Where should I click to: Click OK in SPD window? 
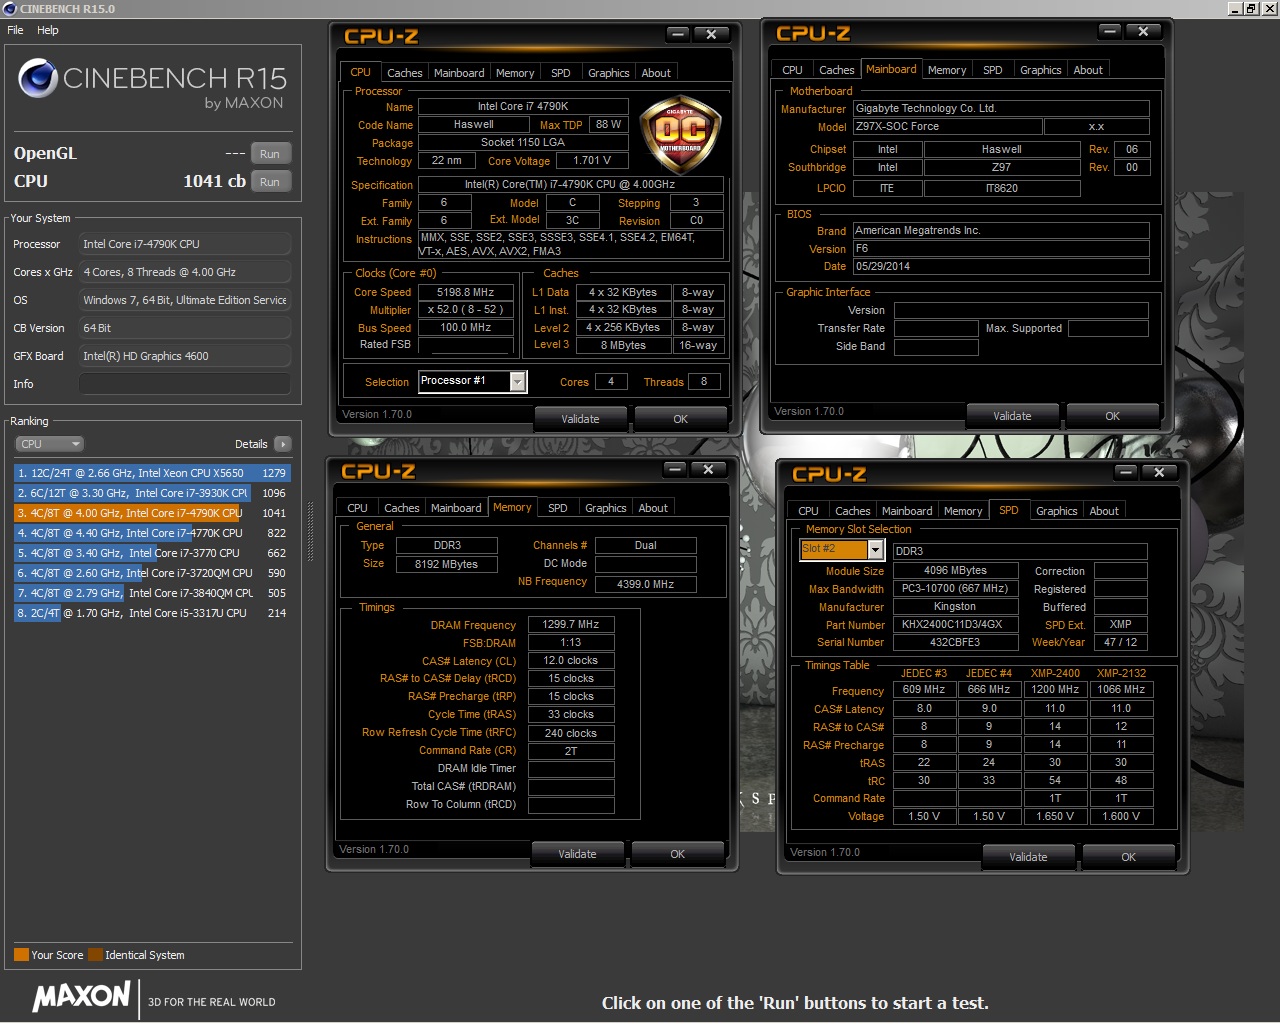click(1128, 857)
